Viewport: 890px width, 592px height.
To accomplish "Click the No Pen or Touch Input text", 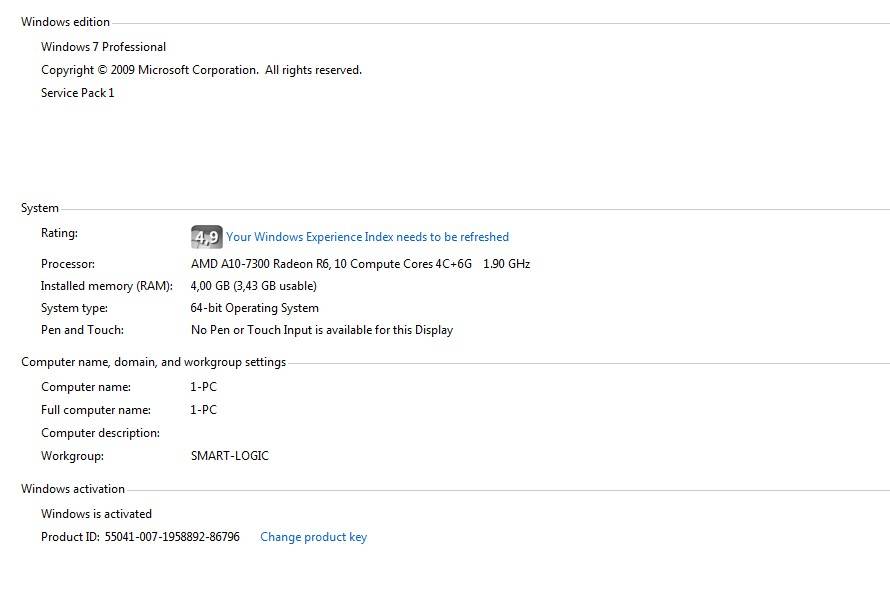I will coord(321,330).
